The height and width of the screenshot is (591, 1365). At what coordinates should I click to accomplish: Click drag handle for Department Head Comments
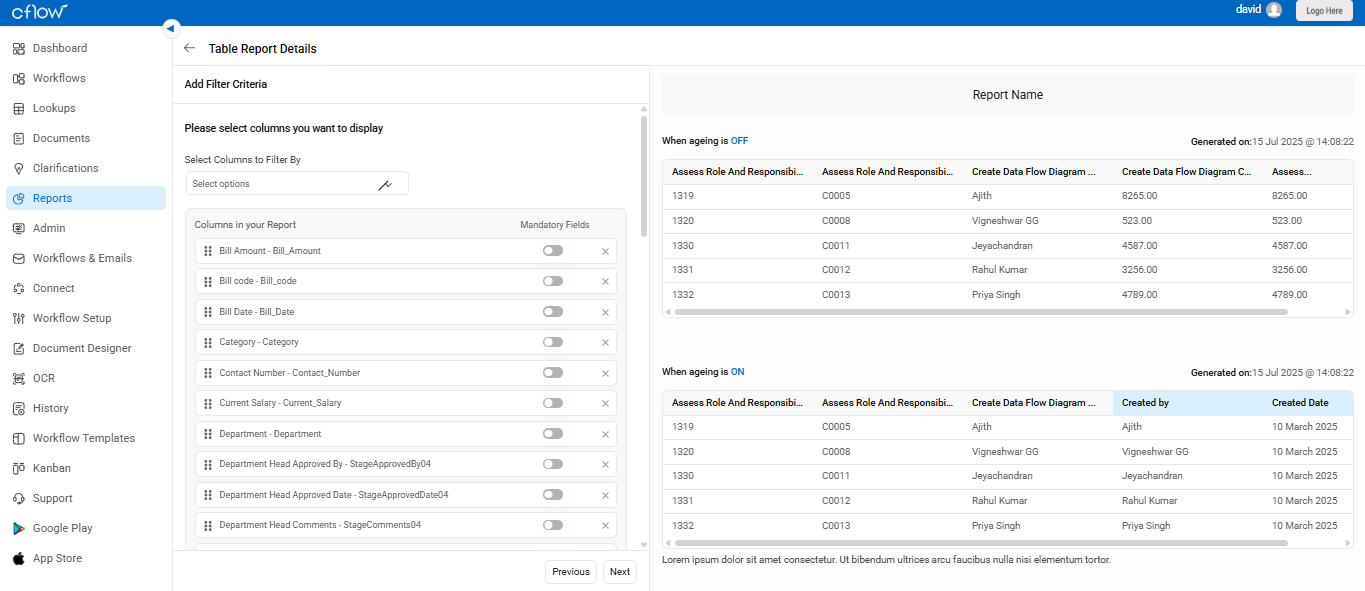pos(208,525)
